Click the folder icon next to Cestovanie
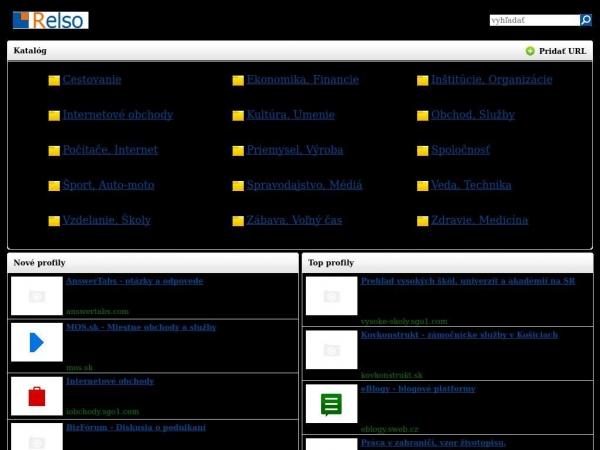The image size is (600, 450). pos(54,80)
